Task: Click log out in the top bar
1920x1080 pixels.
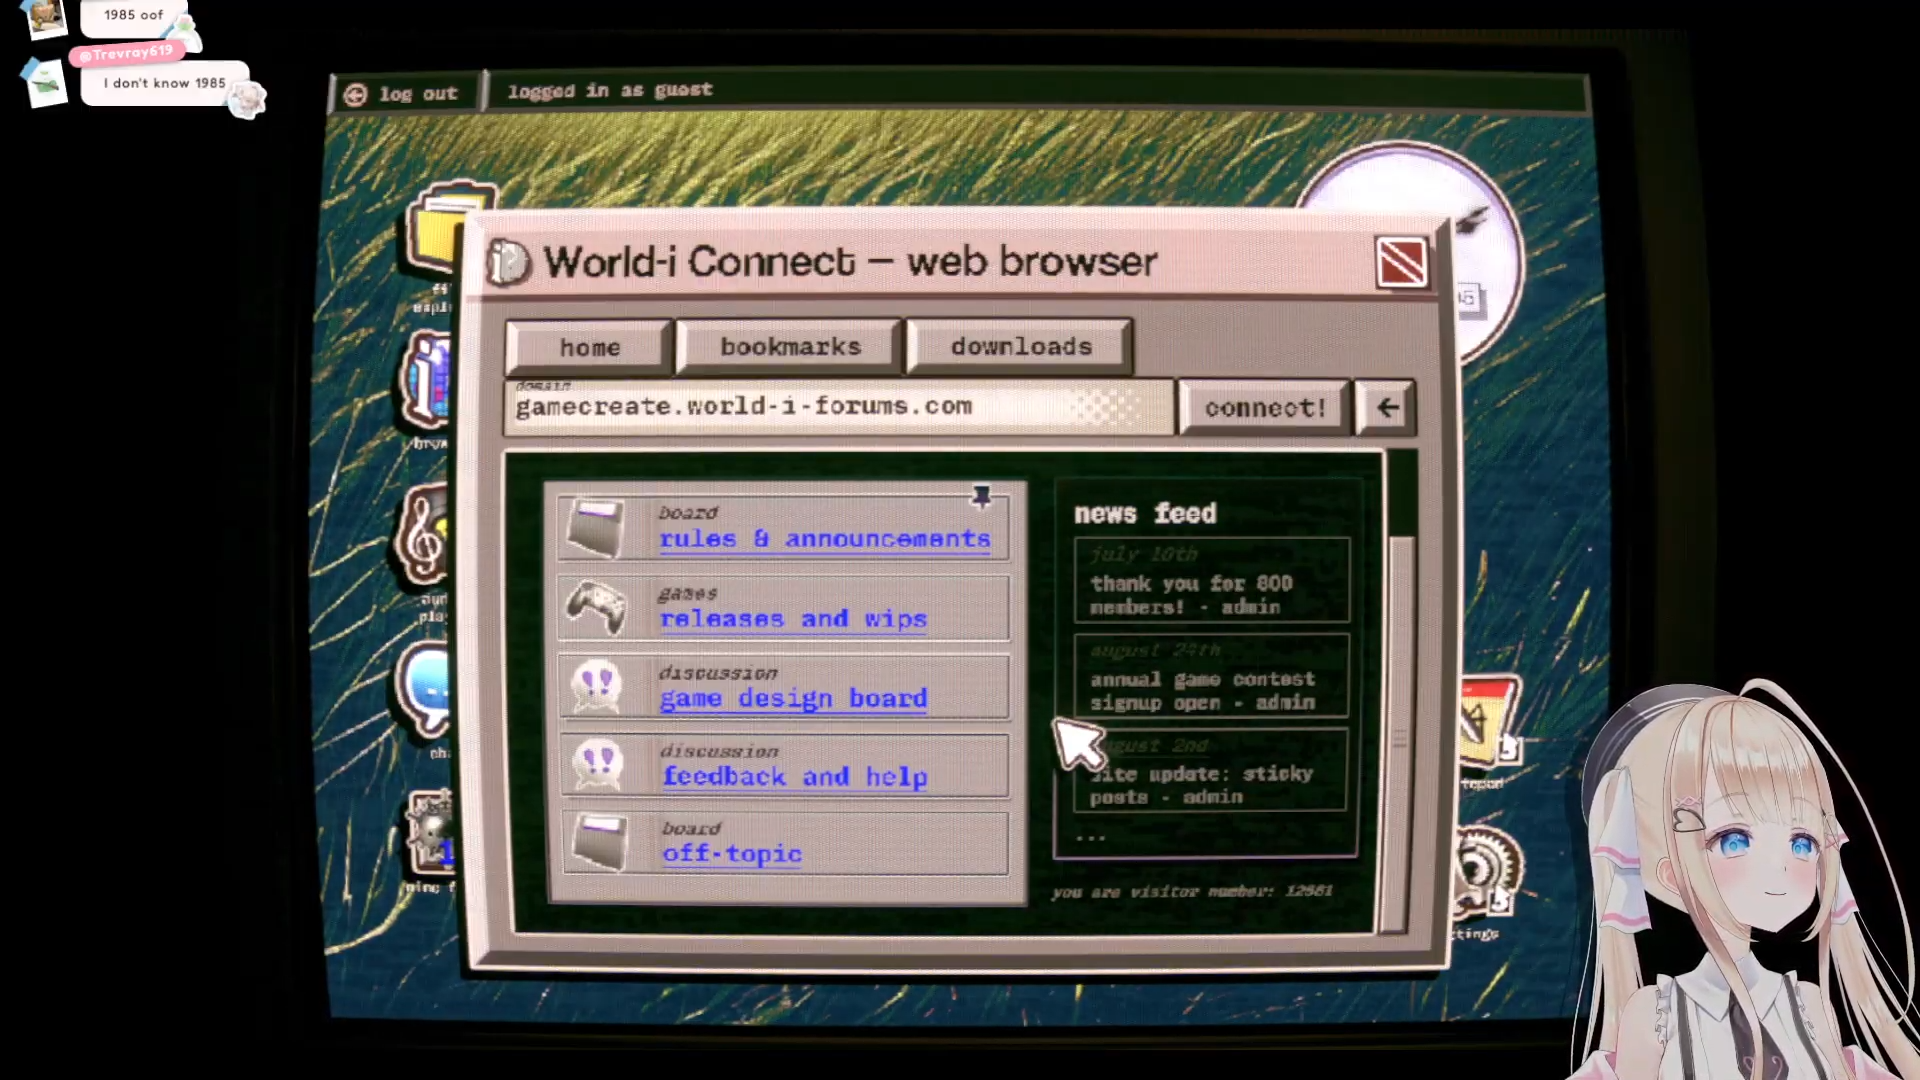Action: coord(403,94)
